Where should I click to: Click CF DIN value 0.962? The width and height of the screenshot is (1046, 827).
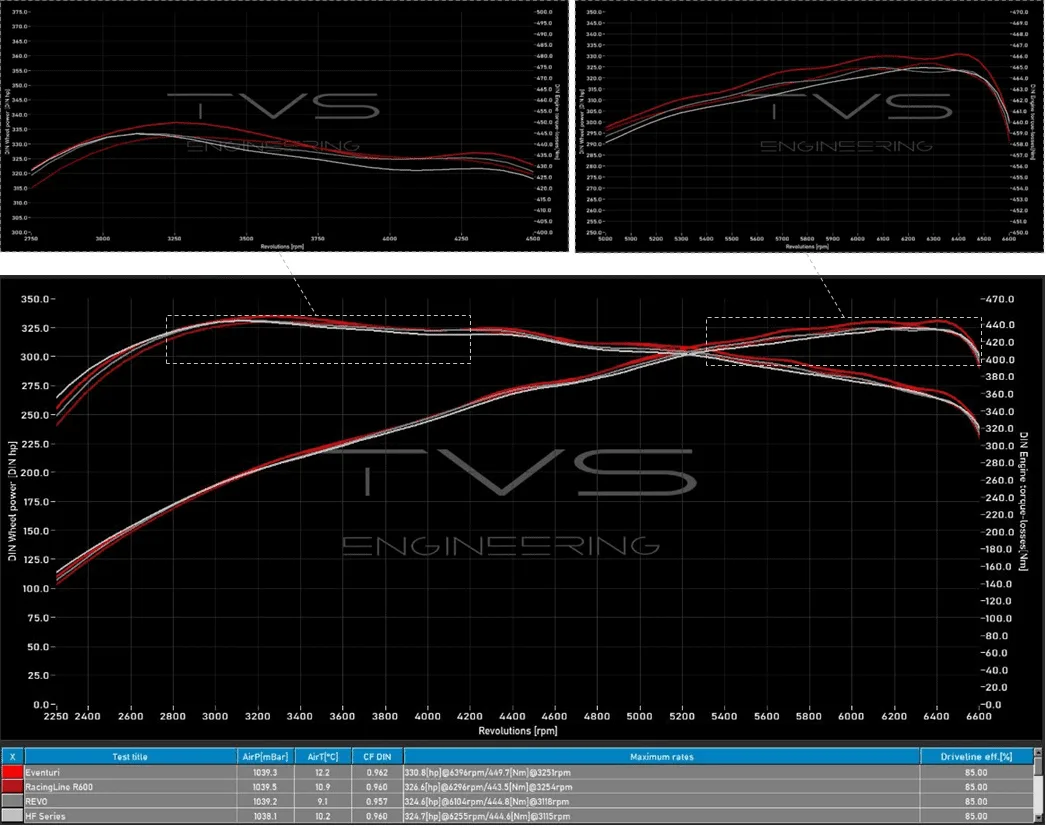pos(377,772)
